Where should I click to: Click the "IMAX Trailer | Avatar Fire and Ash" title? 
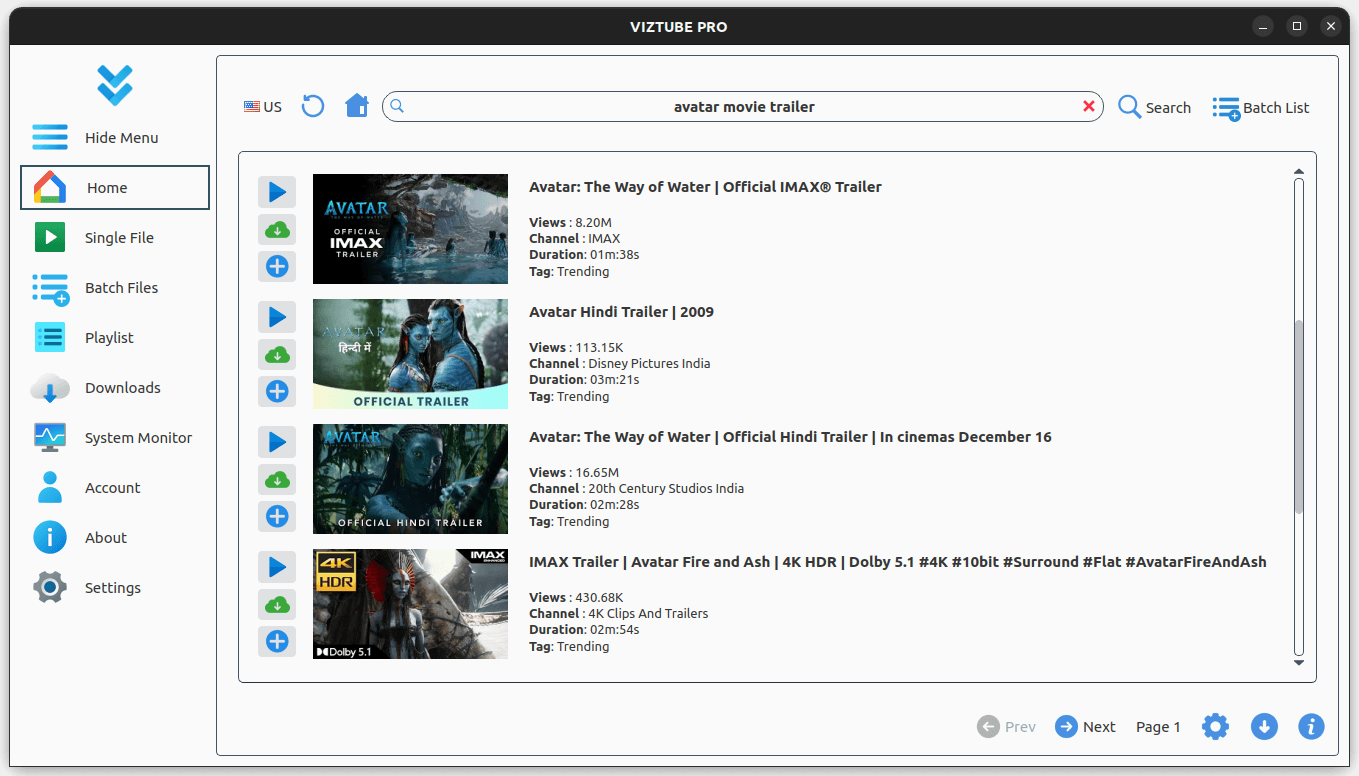pyautogui.click(x=897, y=562)
